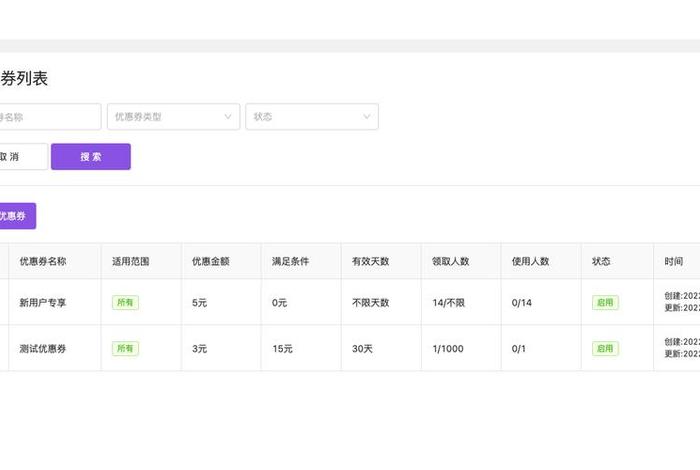Select the 测试优惠券 coupon row name
Image resolution: width=700 pixels, height=470 pixels.
coord(43,349)
